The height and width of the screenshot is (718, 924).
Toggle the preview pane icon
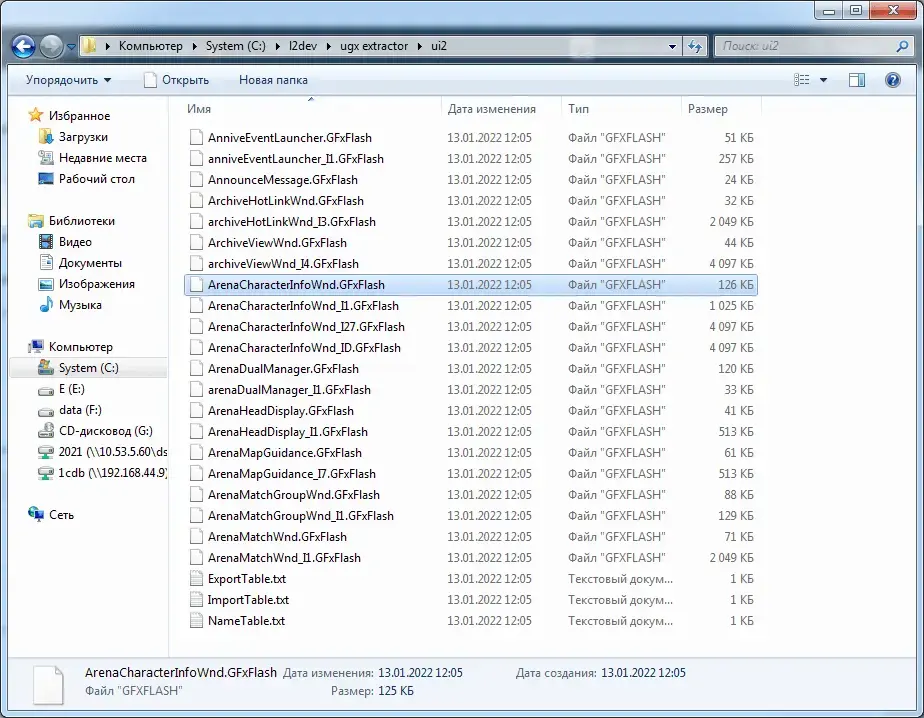857,80
